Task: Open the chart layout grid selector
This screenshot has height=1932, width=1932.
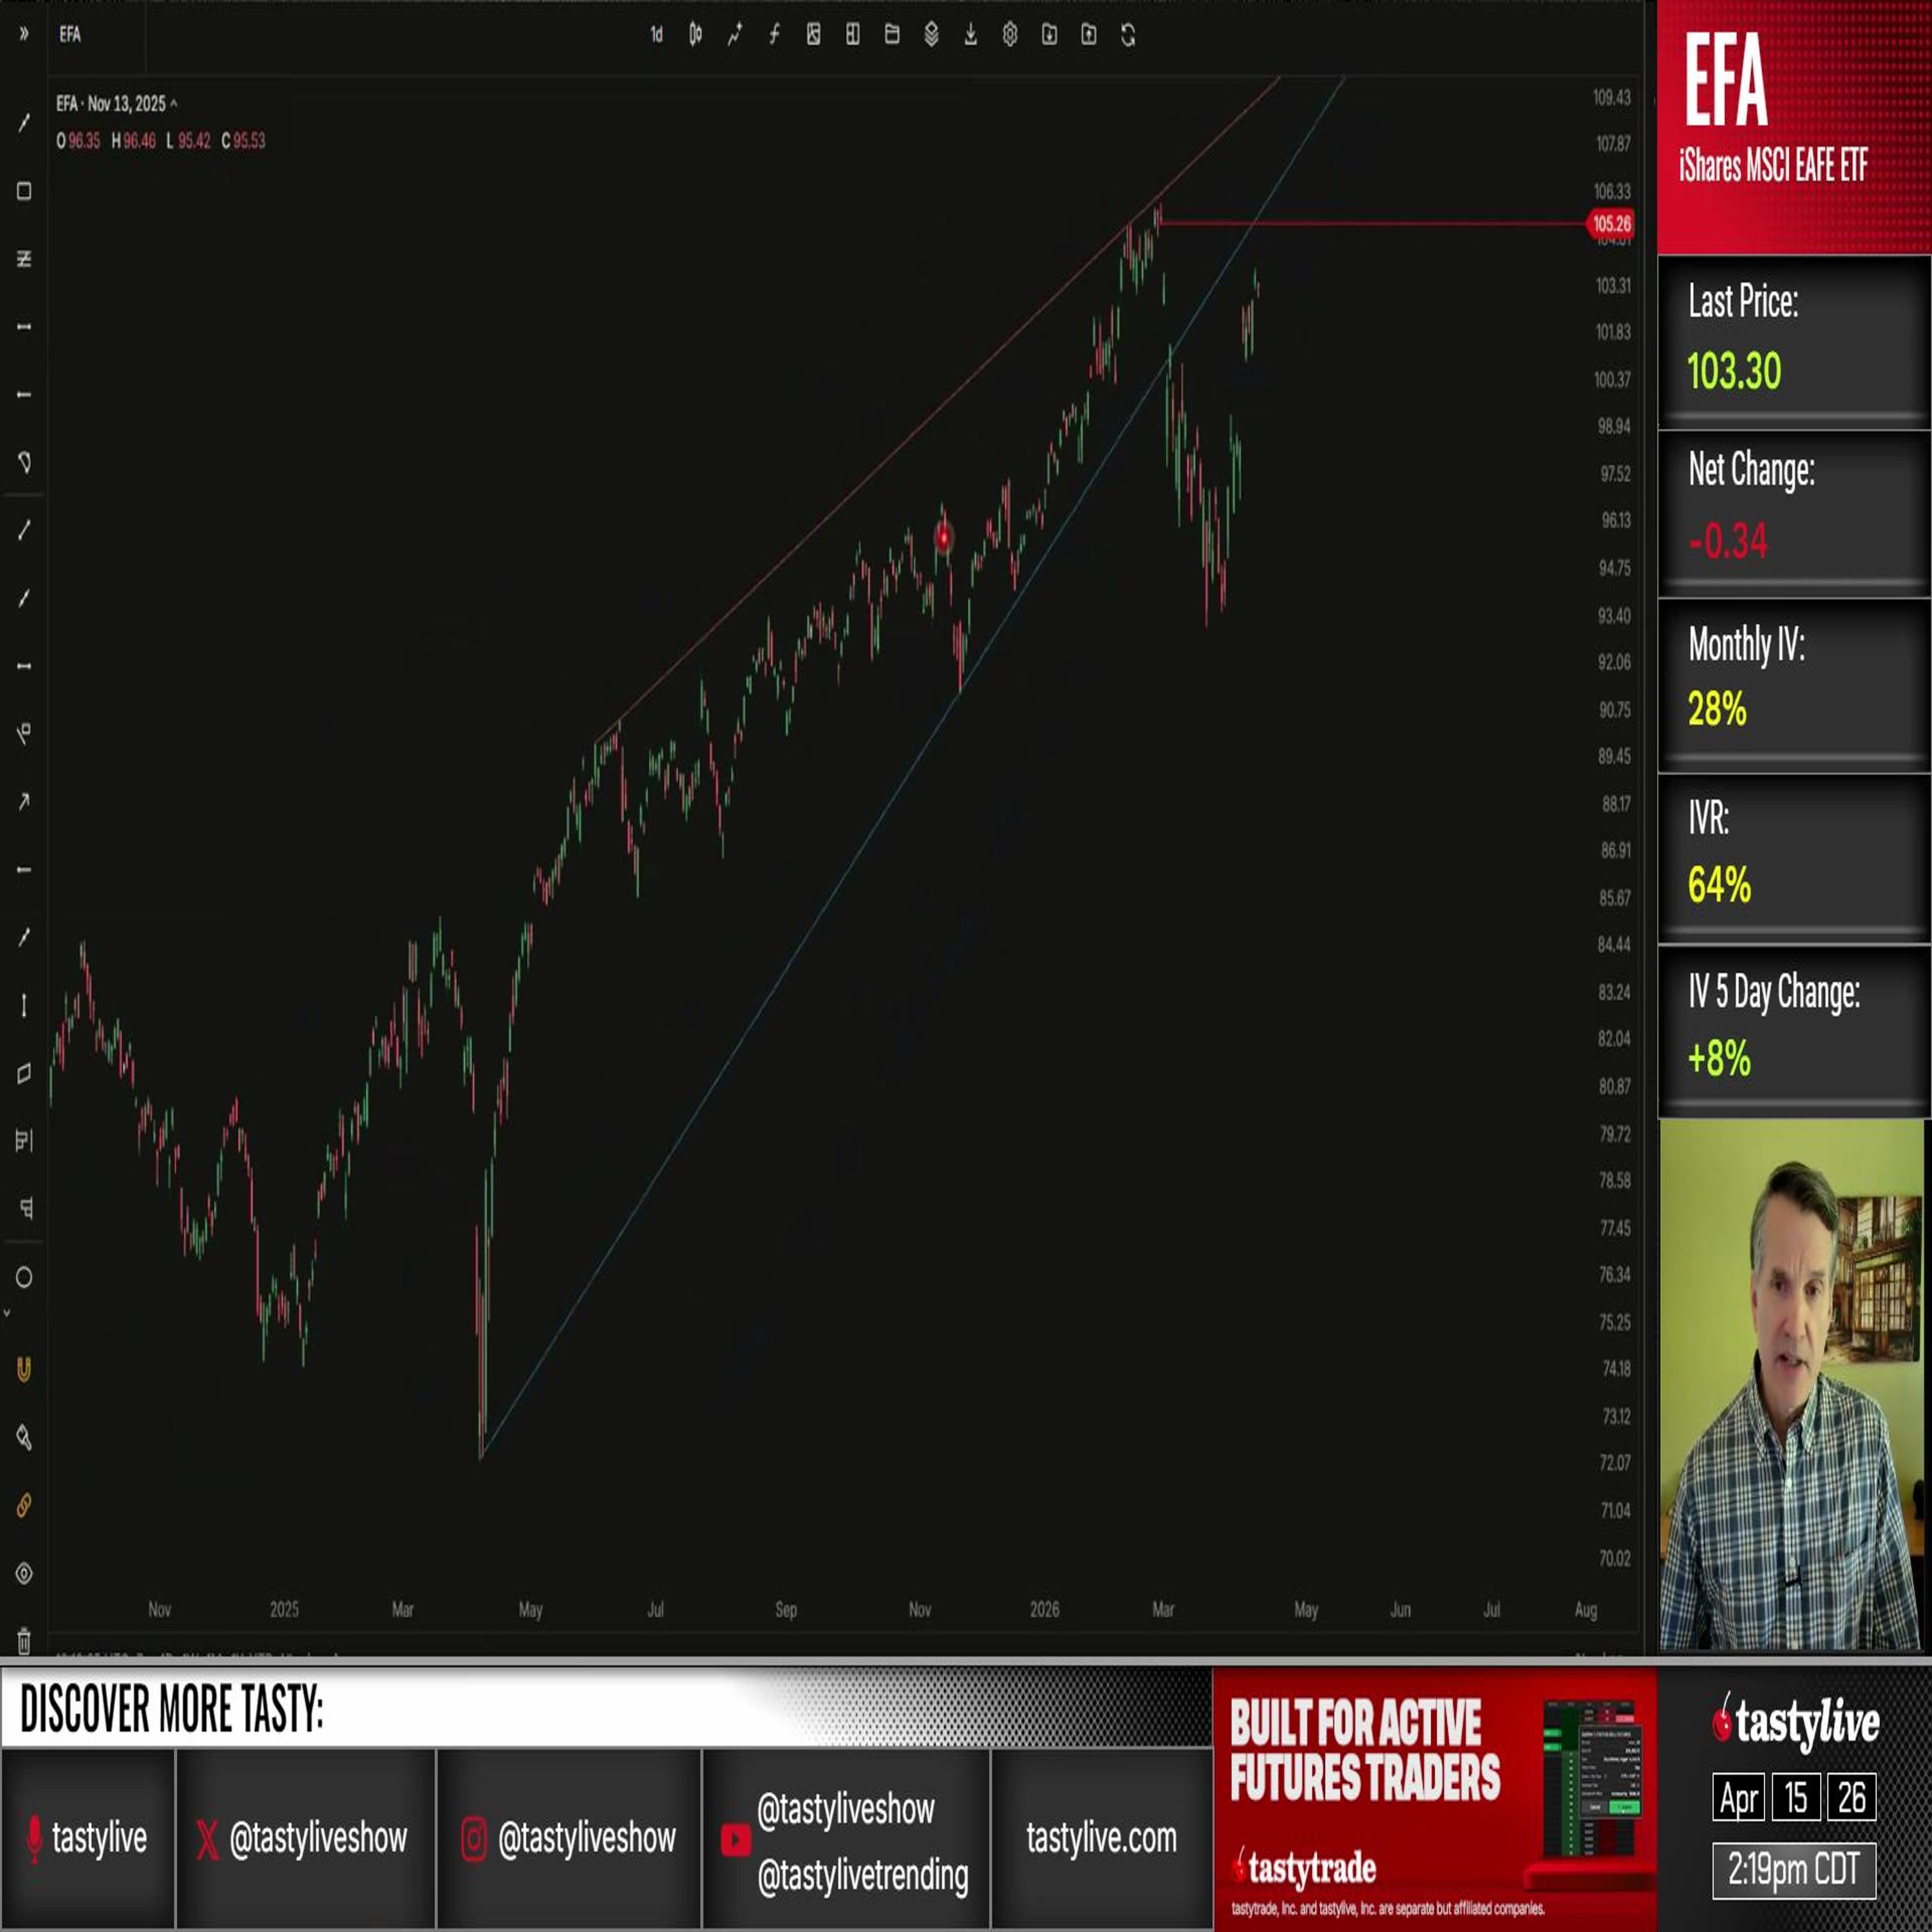Action: 852,35
